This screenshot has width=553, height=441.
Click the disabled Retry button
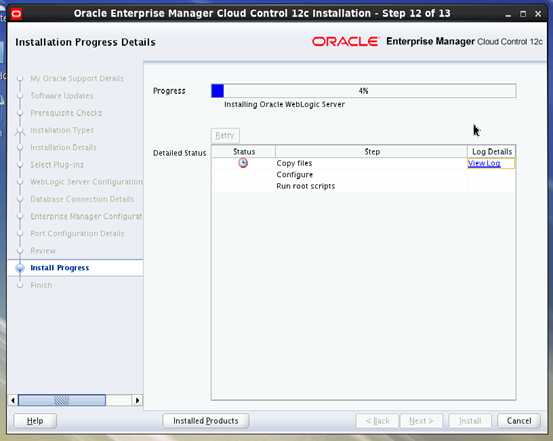pyautogui.click(x=225, y=135)
